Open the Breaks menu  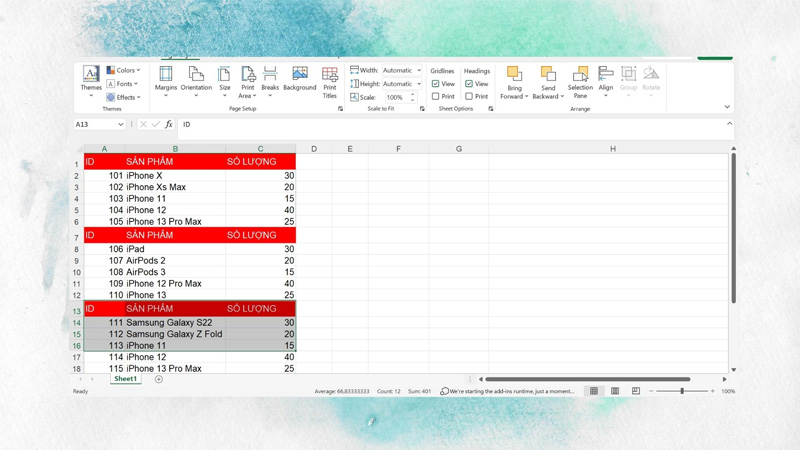coord(270,82)
